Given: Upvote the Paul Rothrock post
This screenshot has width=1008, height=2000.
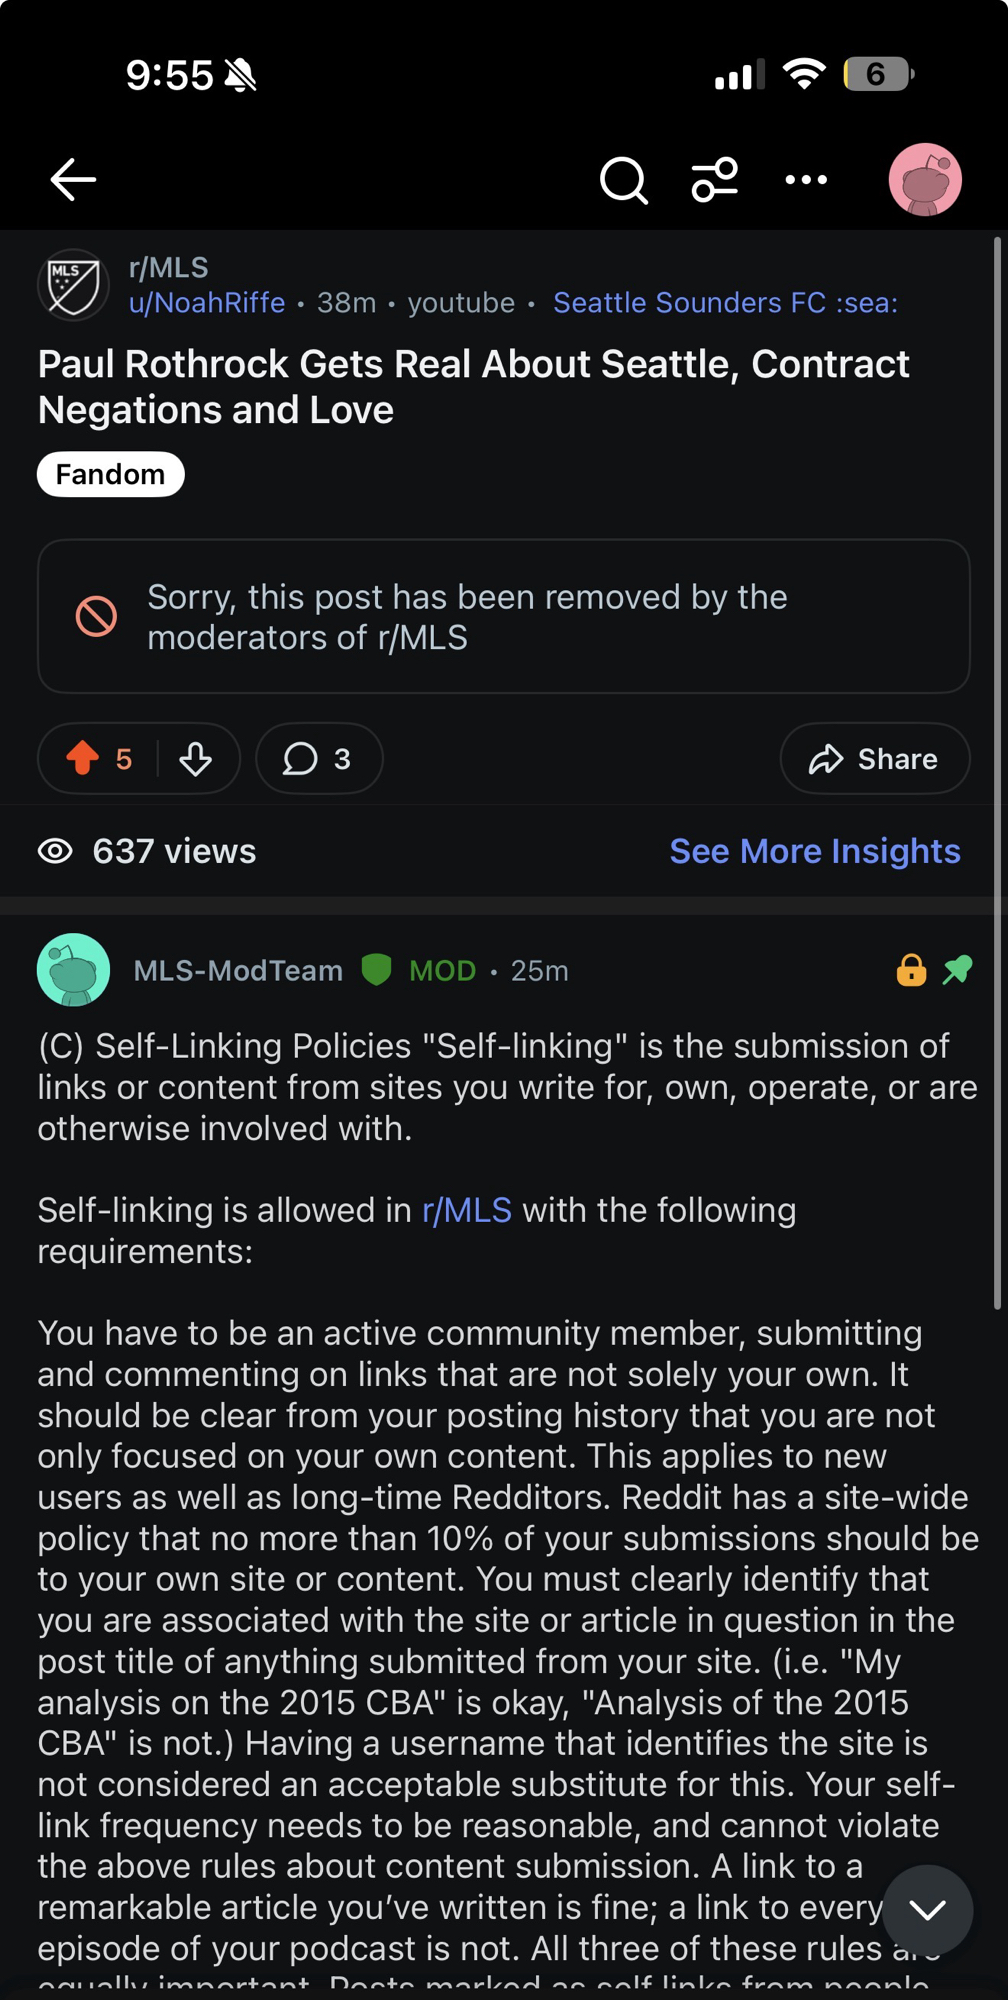Looking at the screenshot, I should [x=83, y=759].
